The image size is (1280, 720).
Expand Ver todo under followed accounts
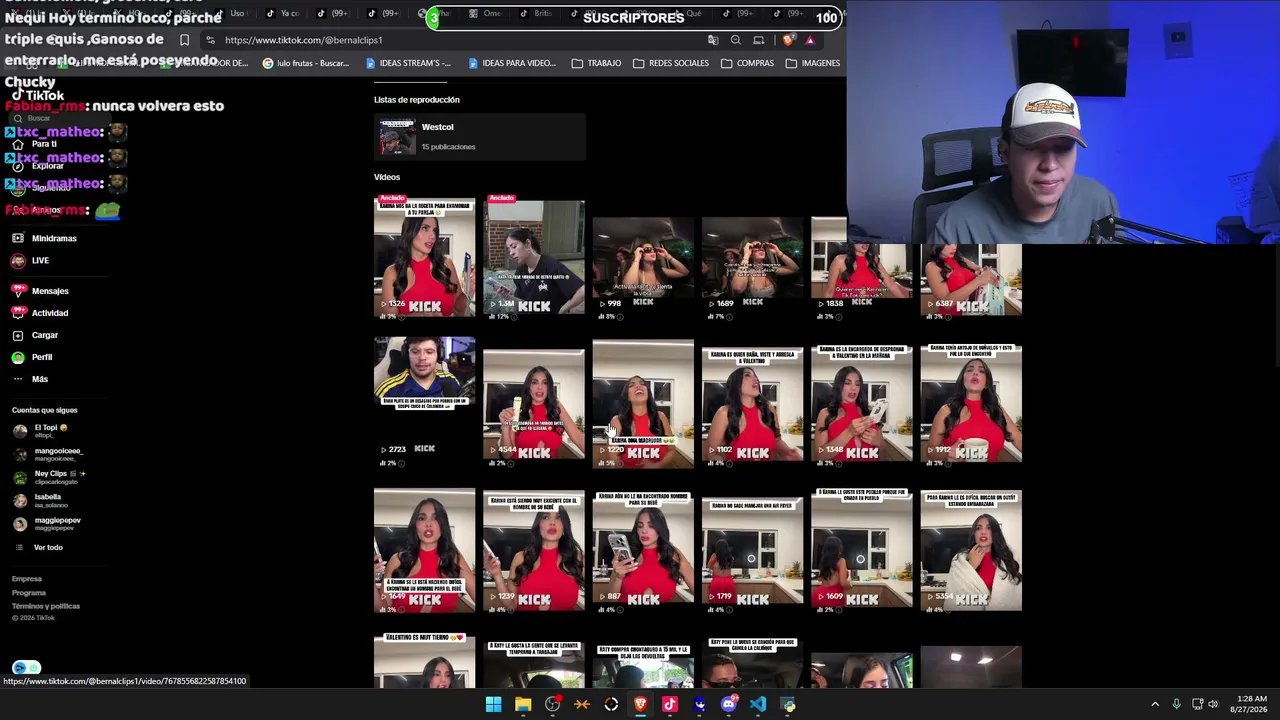tap(40, 547)
